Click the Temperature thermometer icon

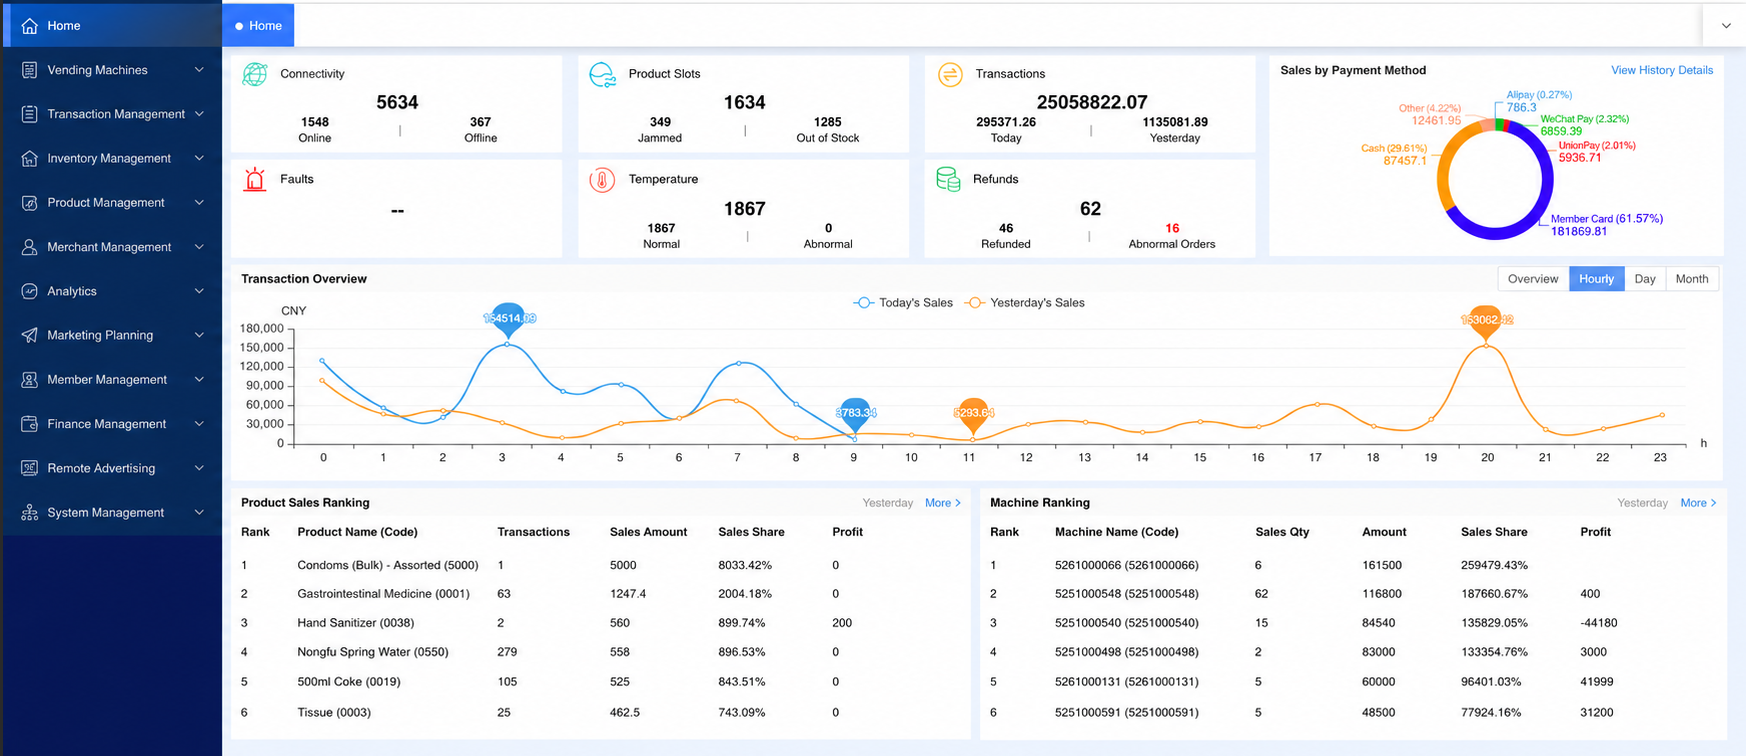pyautogui.click(x=602, y=180)
